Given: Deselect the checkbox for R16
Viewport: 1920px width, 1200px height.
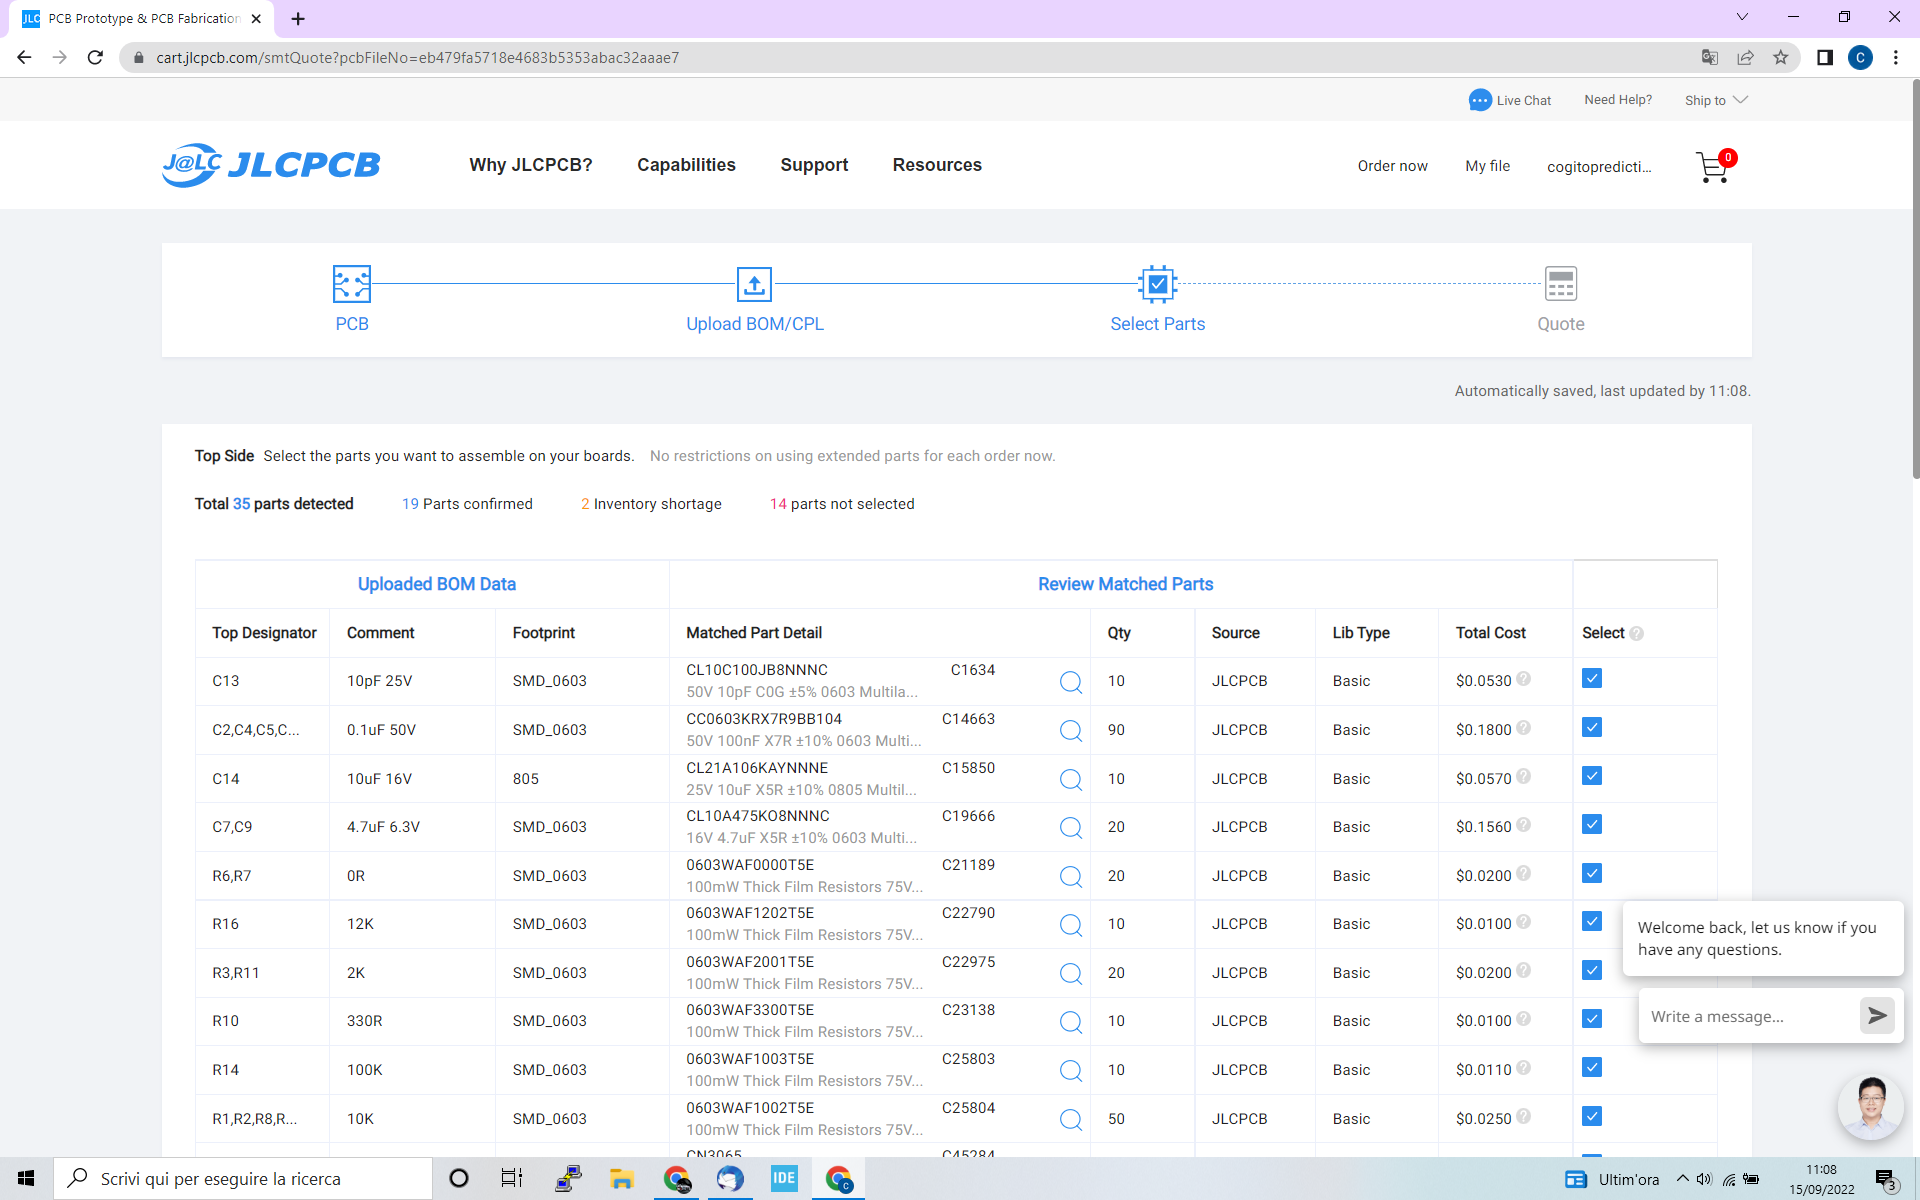Looking at the screenshot, I should pos(1592,921).
